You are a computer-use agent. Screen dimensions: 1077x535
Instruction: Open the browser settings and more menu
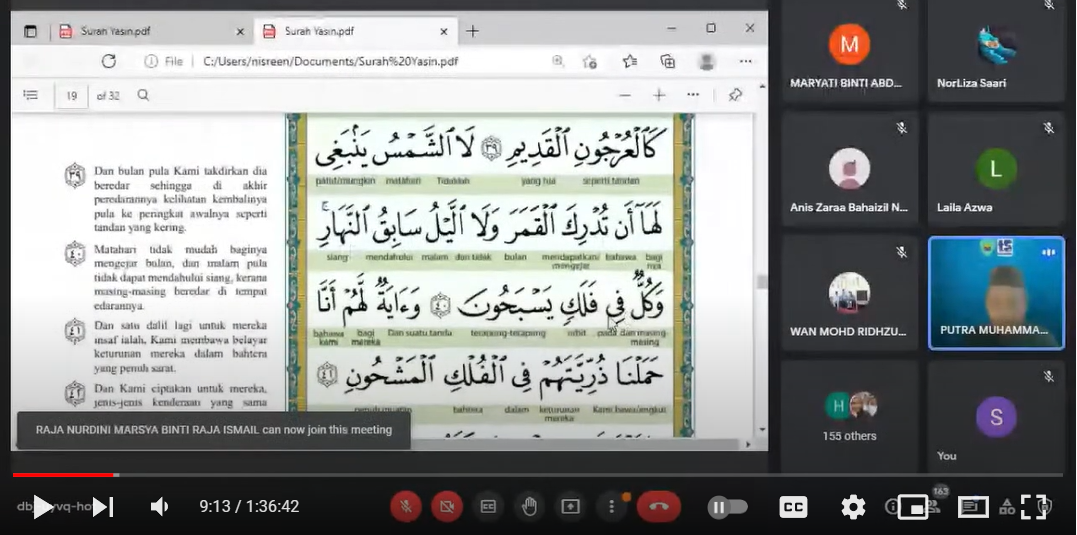745,61
